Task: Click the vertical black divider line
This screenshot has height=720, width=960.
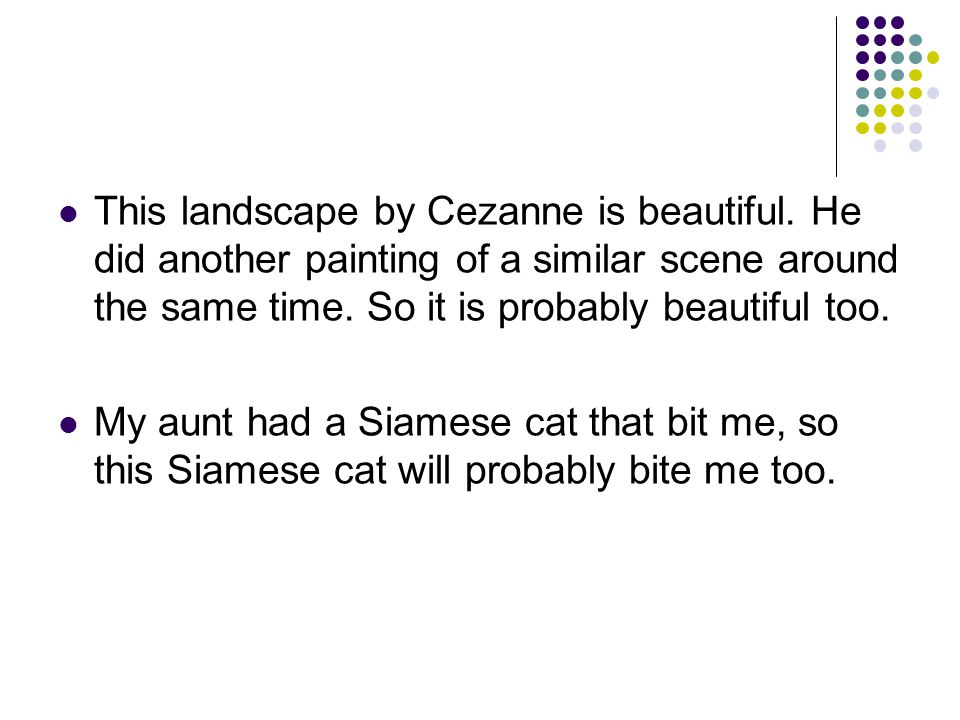Action: point(836,97)
